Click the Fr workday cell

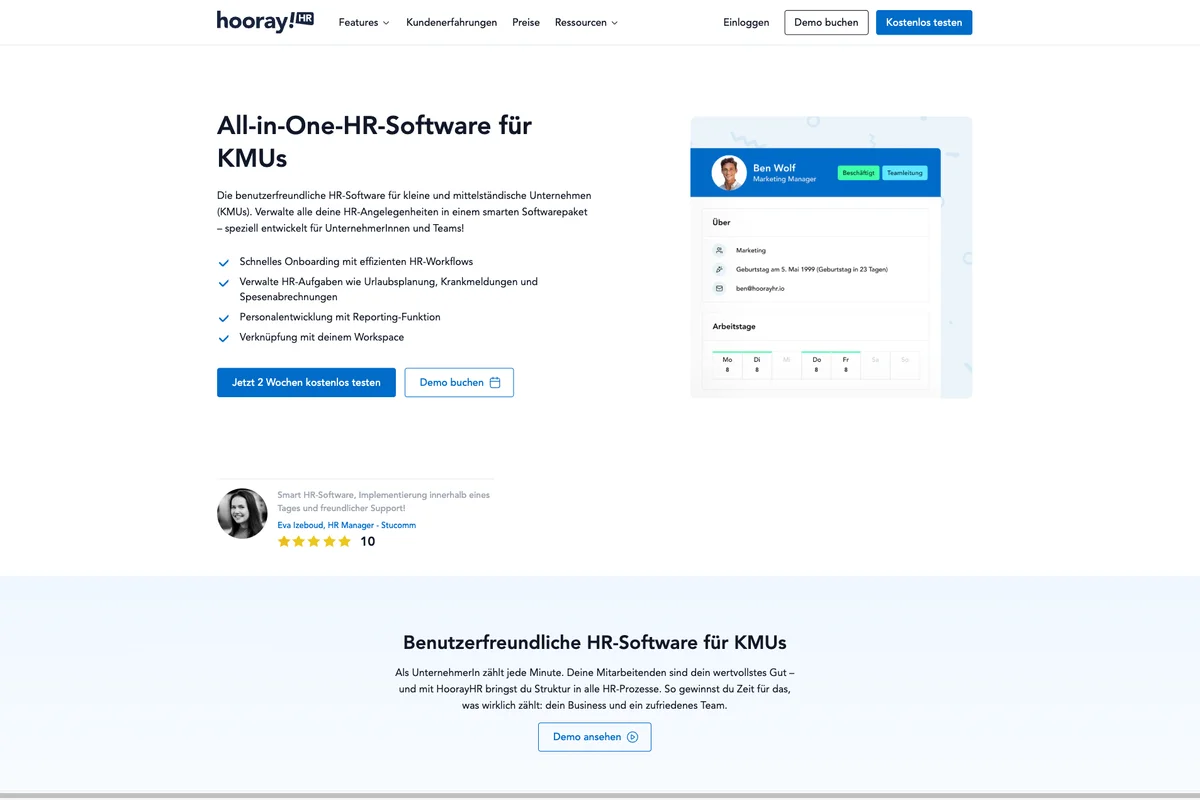click(846, 364)
